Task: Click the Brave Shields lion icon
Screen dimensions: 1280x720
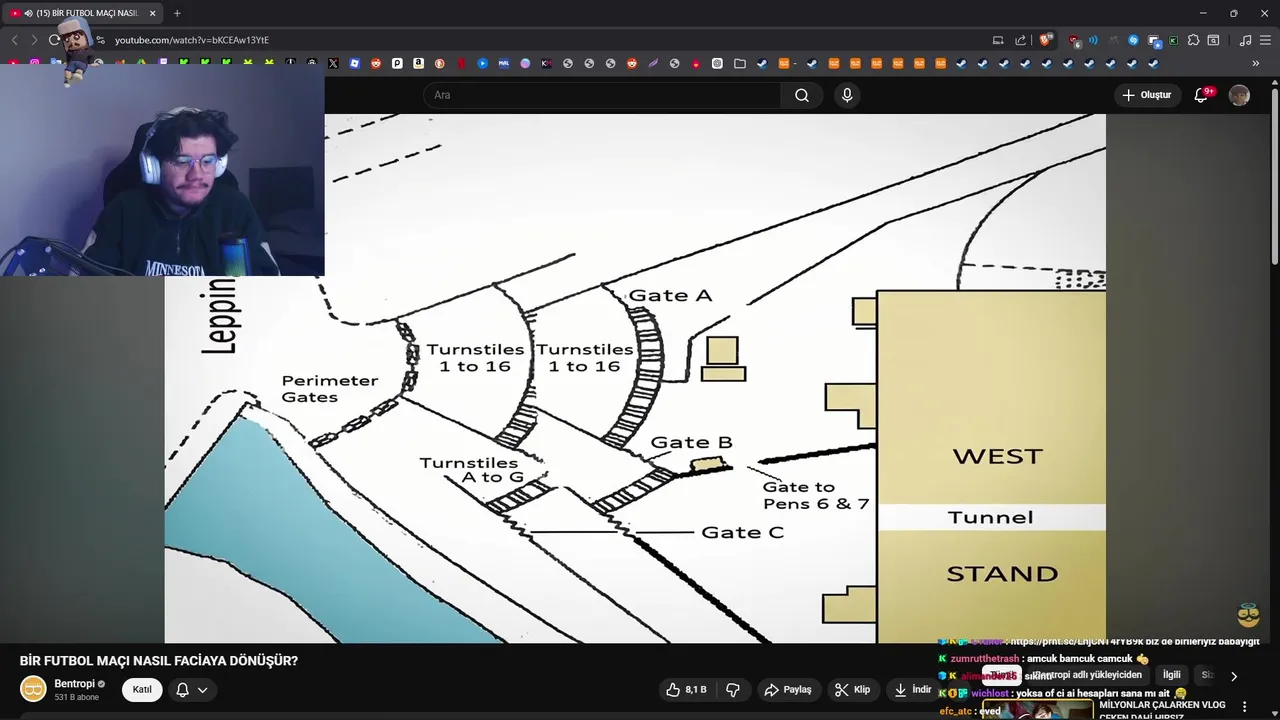Action: point(1046,40)
